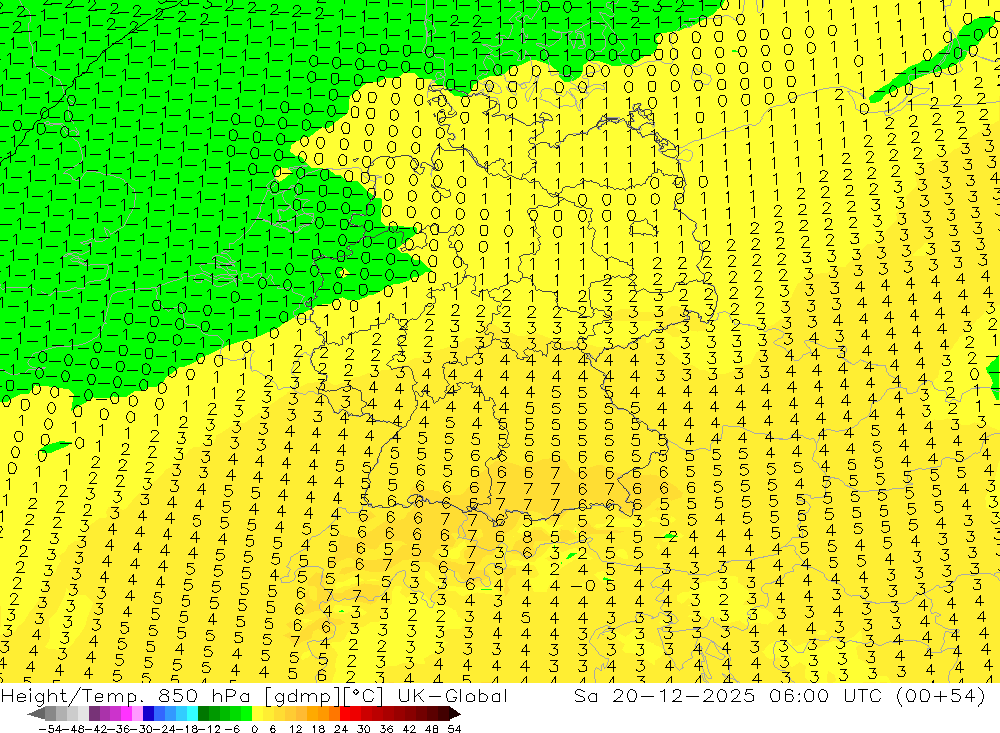Click the bright yellow swatch above scale label 0
This screenshot has height=733, width=1000.
coord(258,714)
